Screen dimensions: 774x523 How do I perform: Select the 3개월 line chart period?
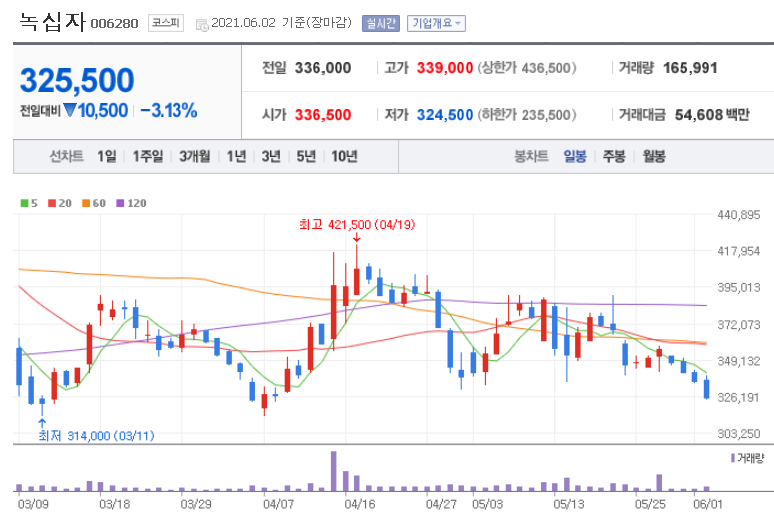pyautogui.click(x=194, y=156)
